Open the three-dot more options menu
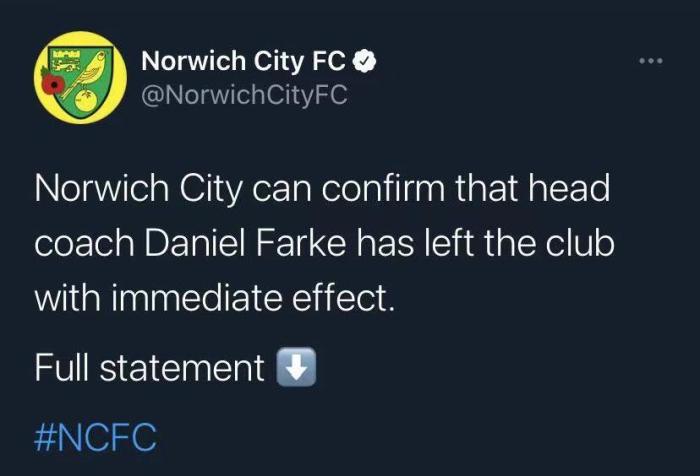The height and width of the screenshot is (476, 700). click(651, 62)
